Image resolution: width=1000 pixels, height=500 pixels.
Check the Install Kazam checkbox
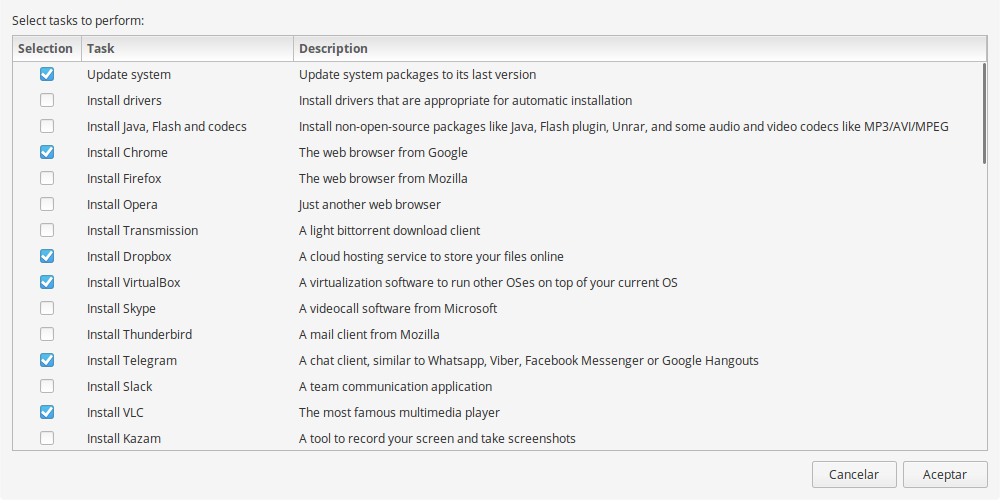pyautogui.click(x=47, y=438)
